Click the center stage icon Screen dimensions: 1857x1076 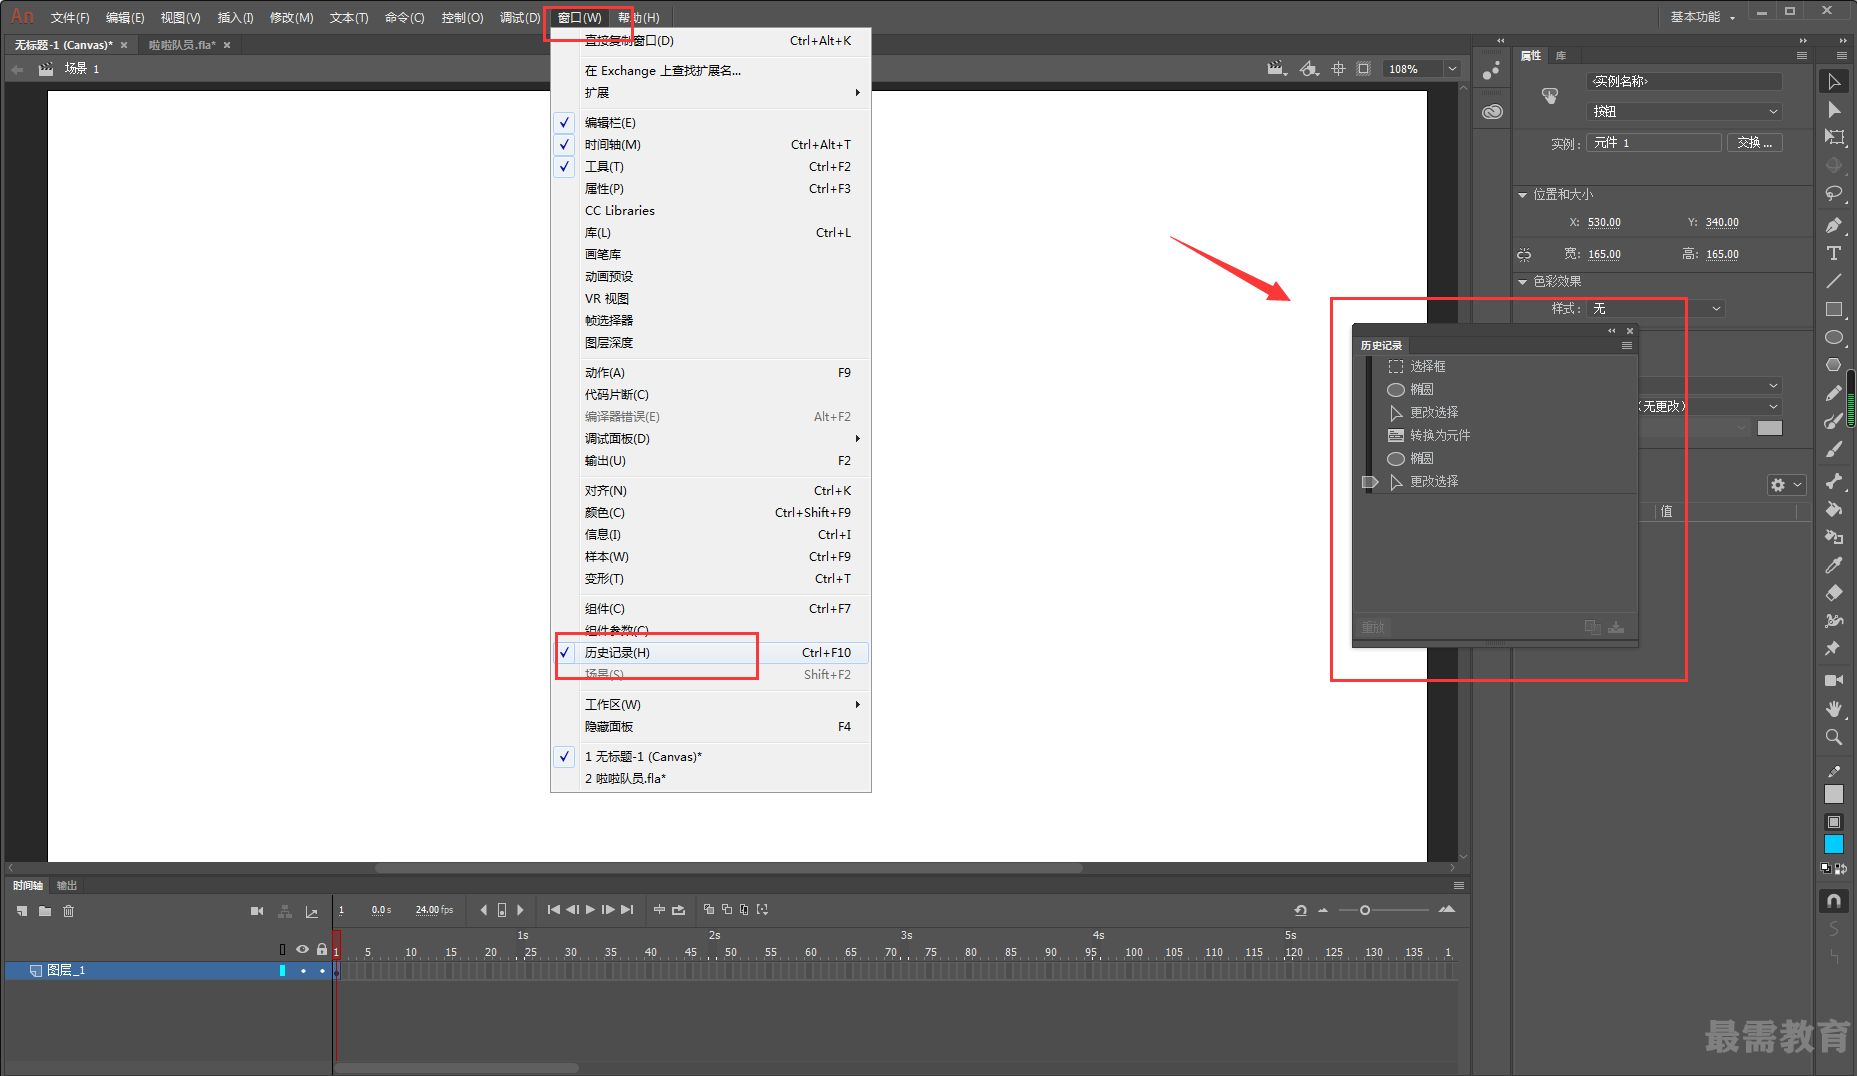pos(1338,69)
